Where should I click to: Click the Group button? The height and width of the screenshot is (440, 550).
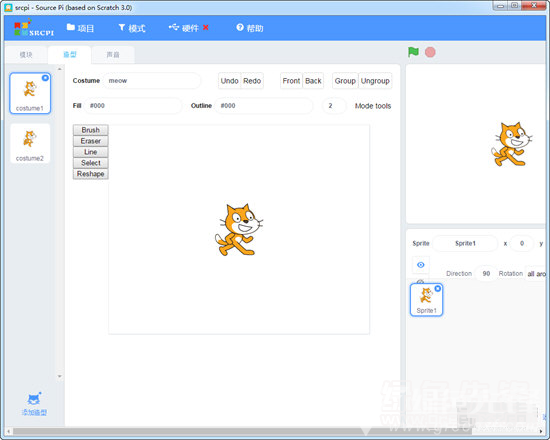(345, 81)
